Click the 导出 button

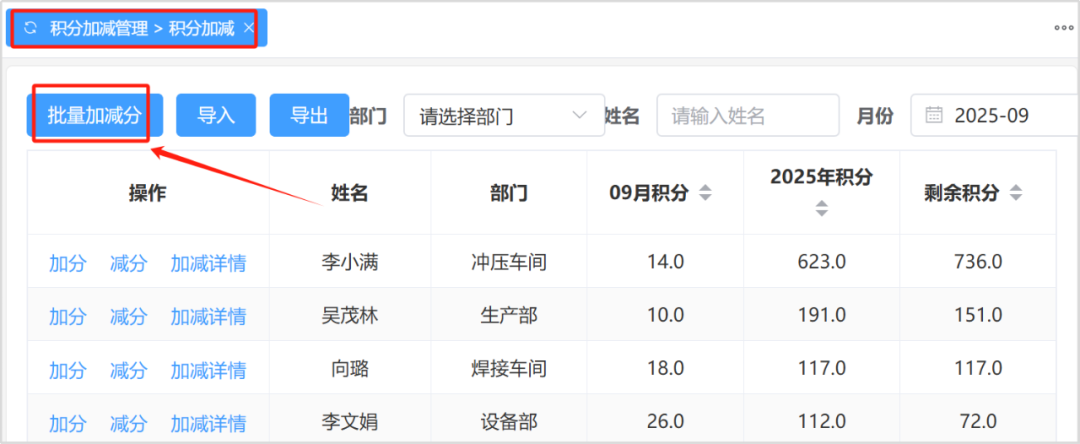click(x=309, y=115)
